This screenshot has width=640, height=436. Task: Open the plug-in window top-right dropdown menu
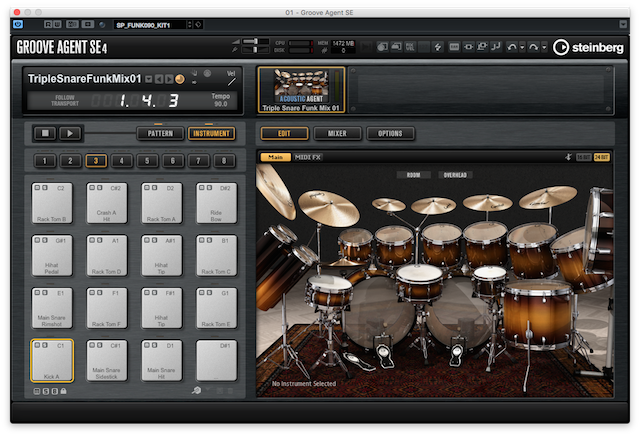(x=623, y=24)
